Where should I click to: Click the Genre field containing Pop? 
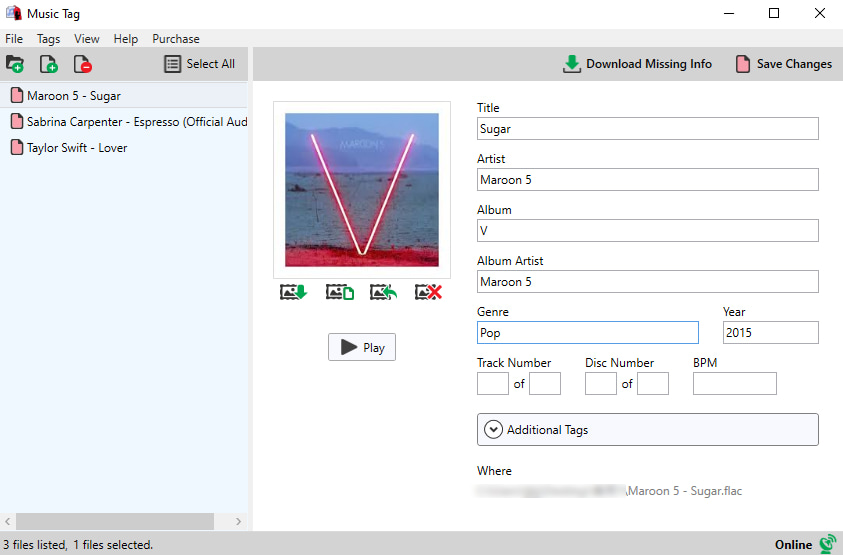click(x=588, y=333)
